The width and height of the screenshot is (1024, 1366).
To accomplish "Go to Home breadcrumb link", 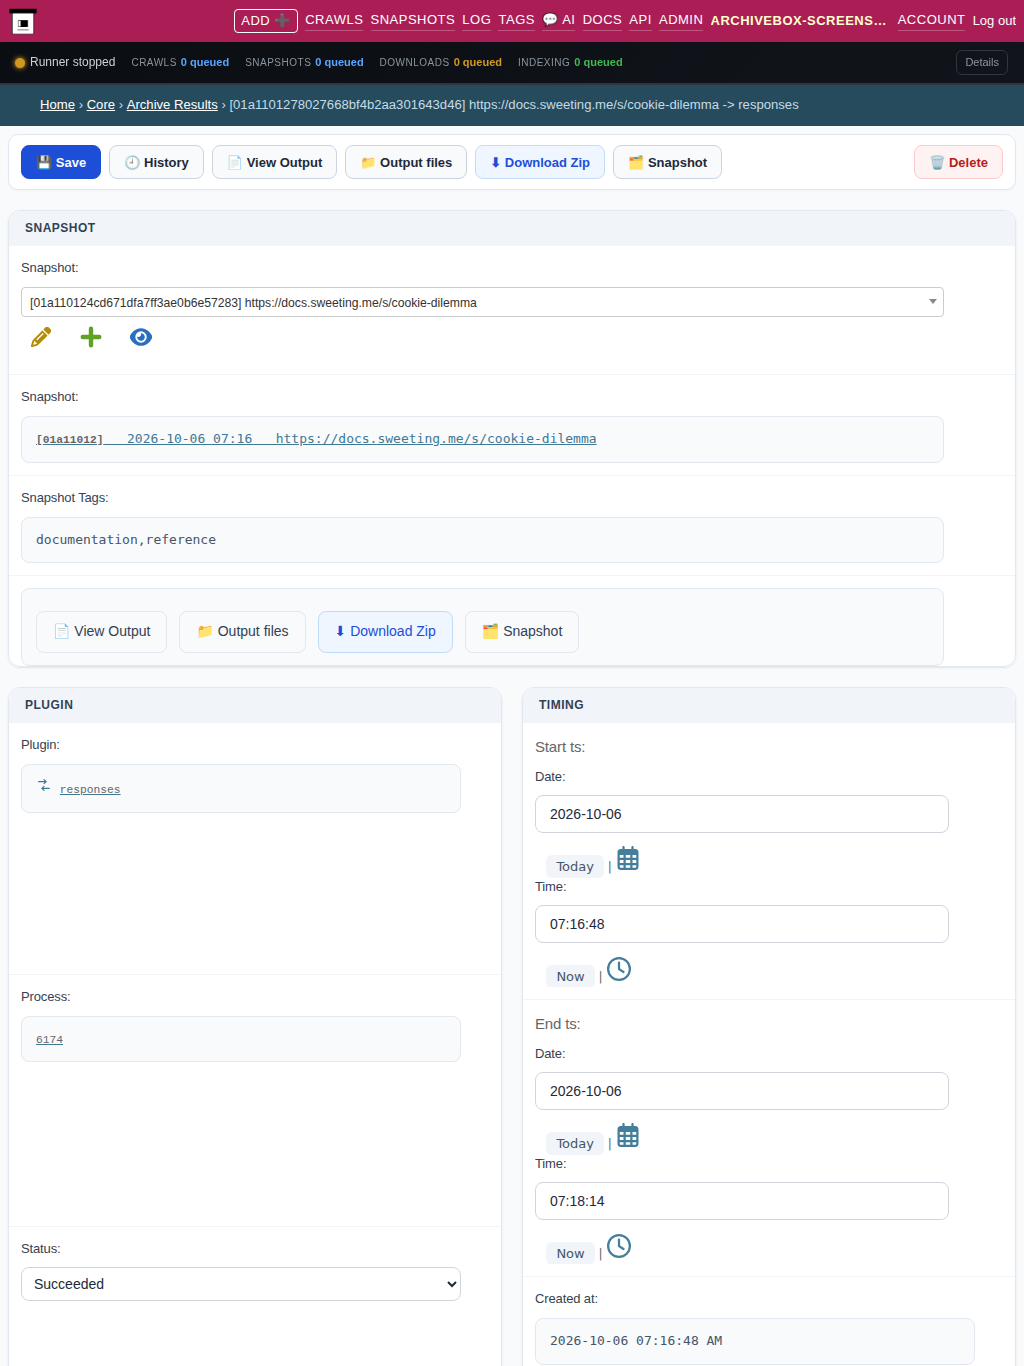I will pyautogui.click(x=57, y=105).
